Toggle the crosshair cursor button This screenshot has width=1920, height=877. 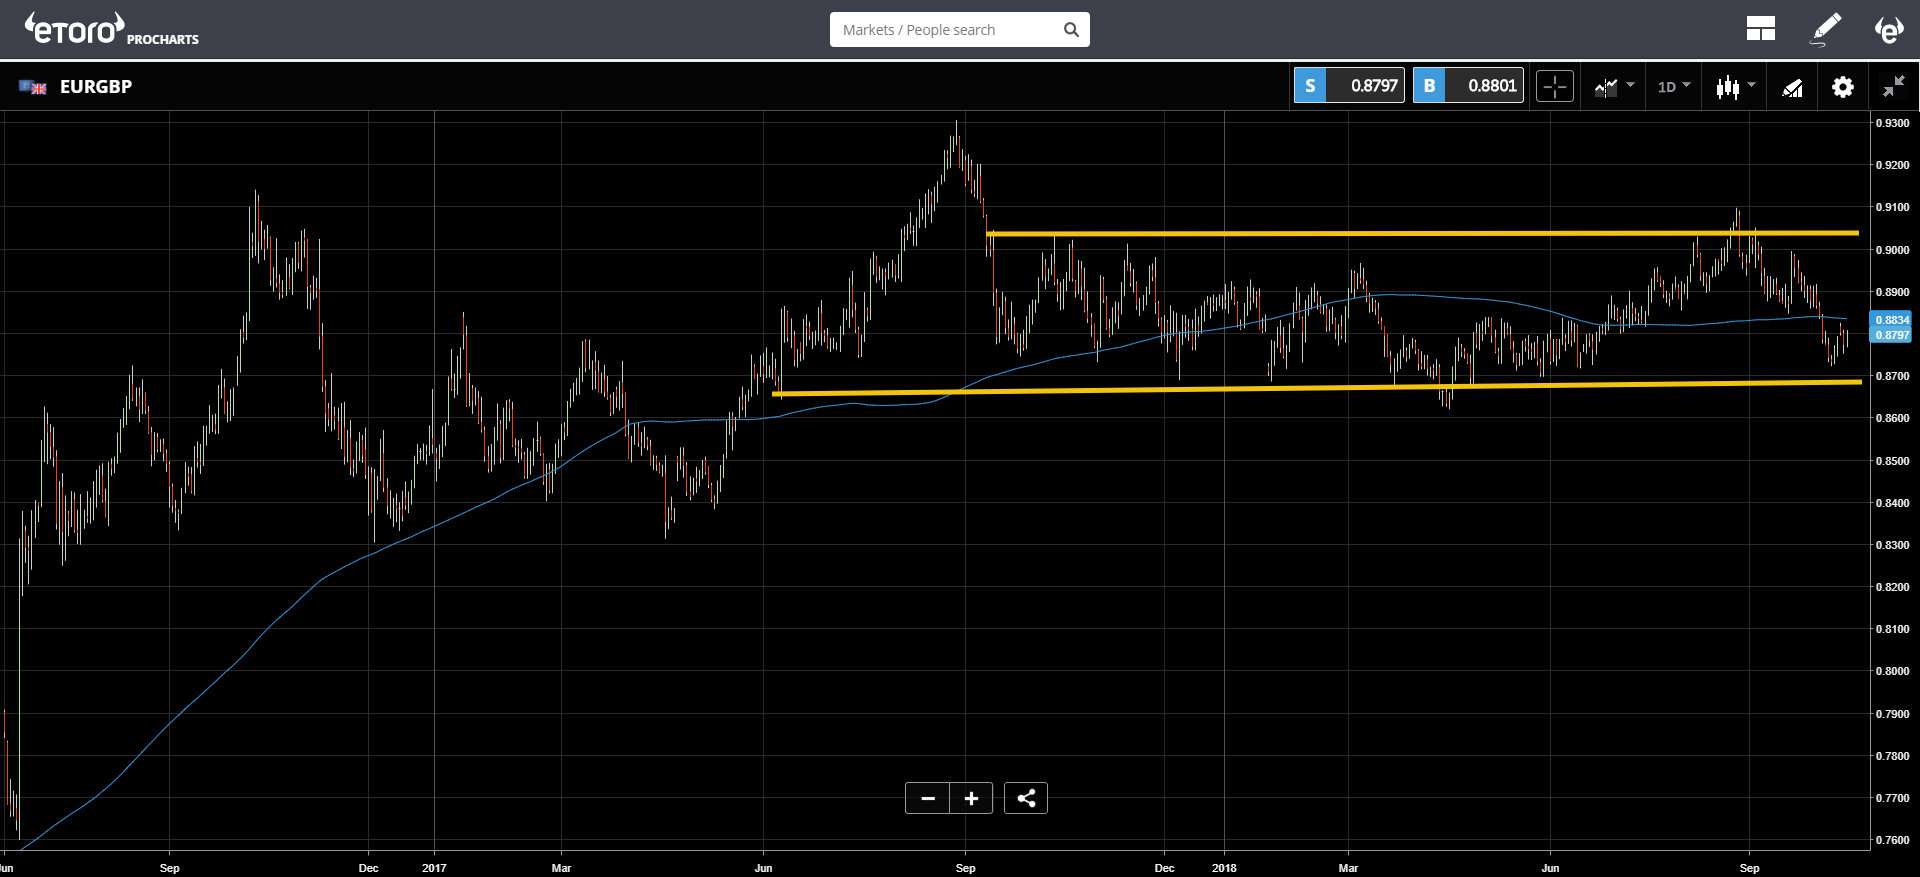pos(1555,87)
